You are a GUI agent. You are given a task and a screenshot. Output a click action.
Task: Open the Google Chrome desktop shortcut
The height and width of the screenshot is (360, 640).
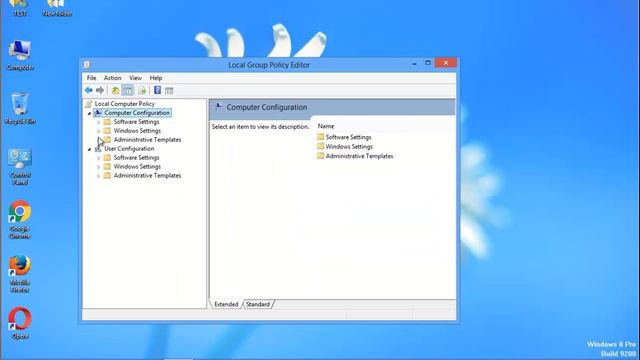[20, 219]
